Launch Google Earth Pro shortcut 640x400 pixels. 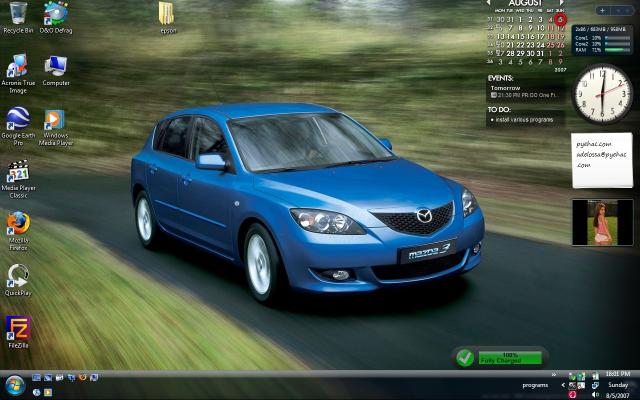pos(18,126)
